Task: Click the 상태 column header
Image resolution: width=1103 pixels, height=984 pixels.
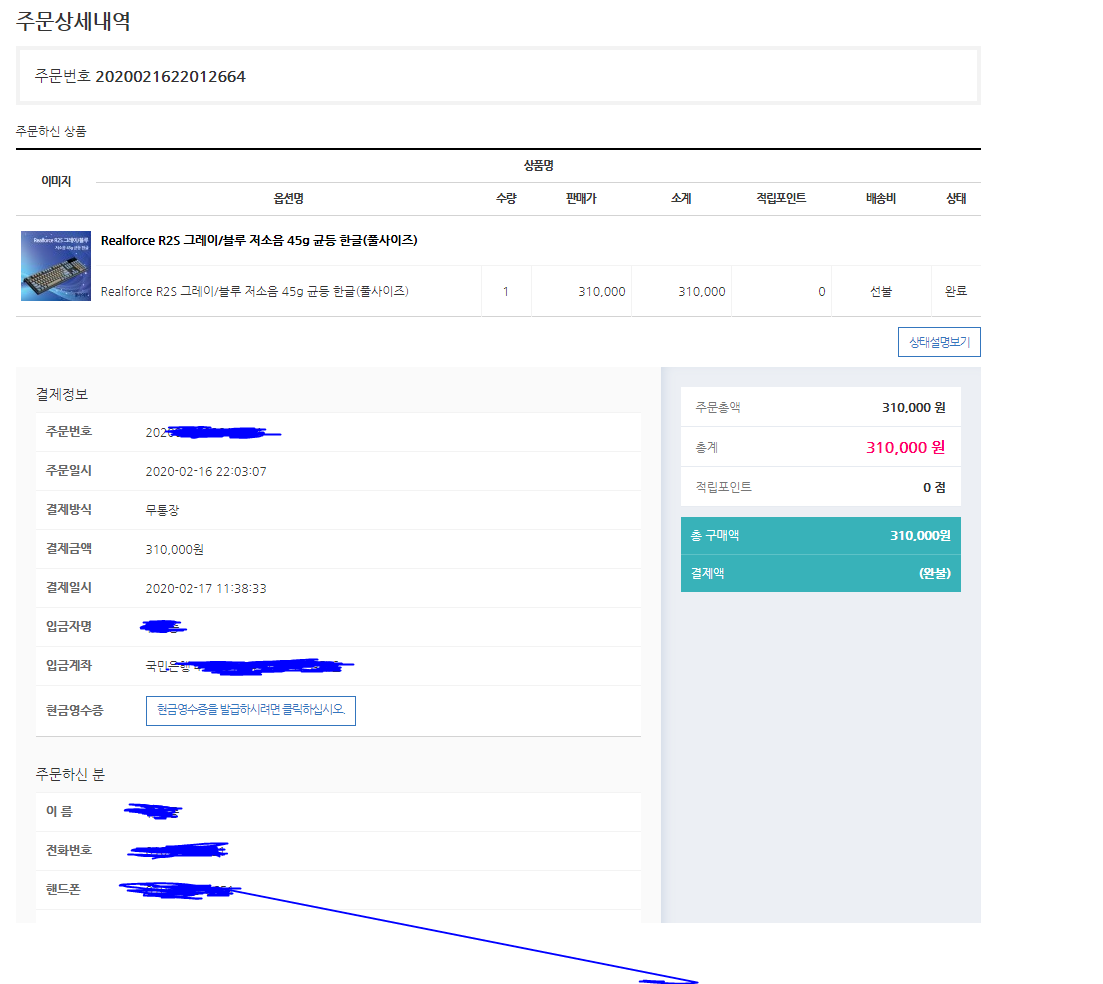Action: click(956, 199)
